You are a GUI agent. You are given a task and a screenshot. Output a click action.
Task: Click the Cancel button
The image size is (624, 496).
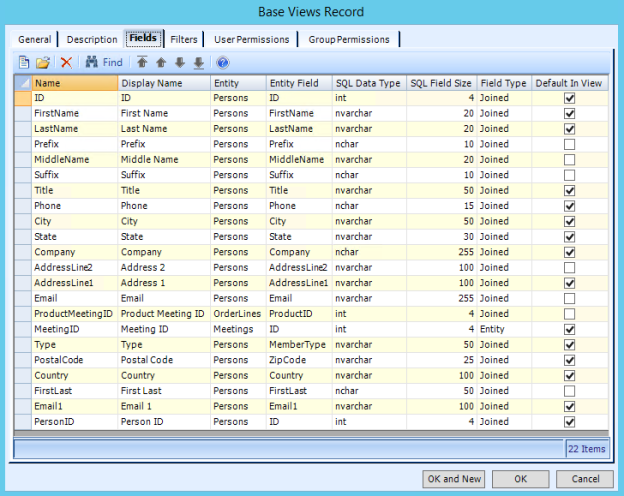click(x=585, y=479)
